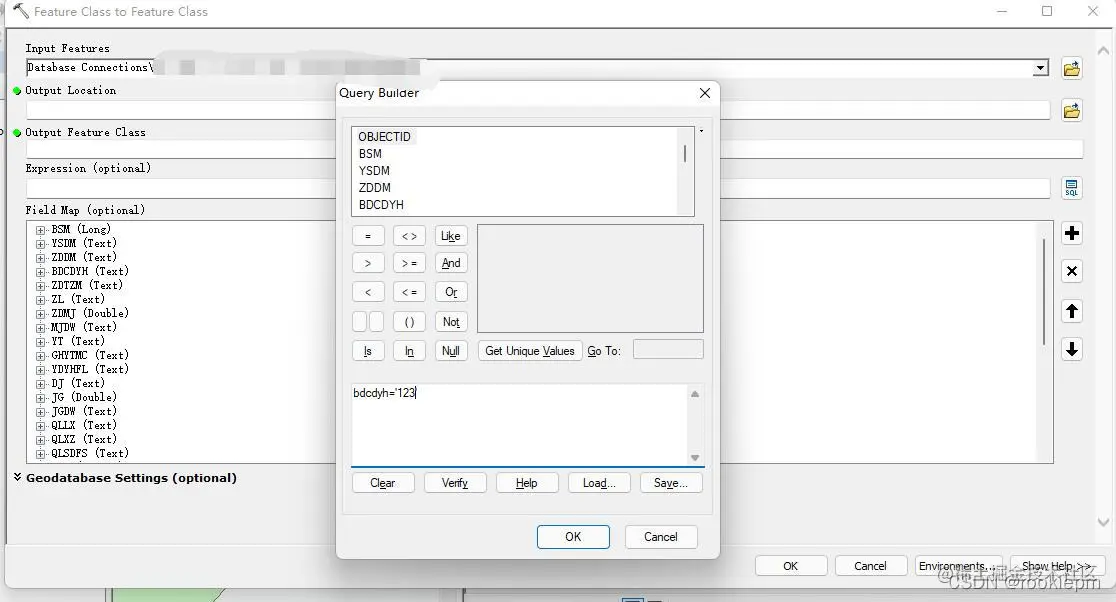Viewport: 1116px width, 602px height.
Task: Focus the Go To input box
Action: 668,349
